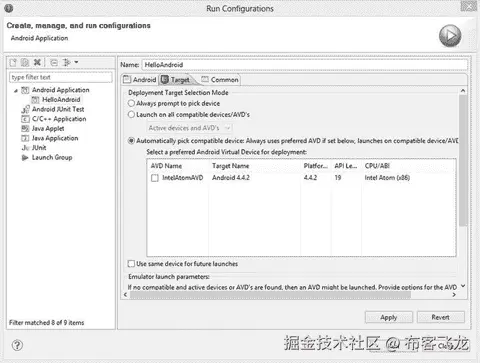This screenshot has height=363, width=480.
Task: Open Help with the question mark icon
Action: [17, 345]
